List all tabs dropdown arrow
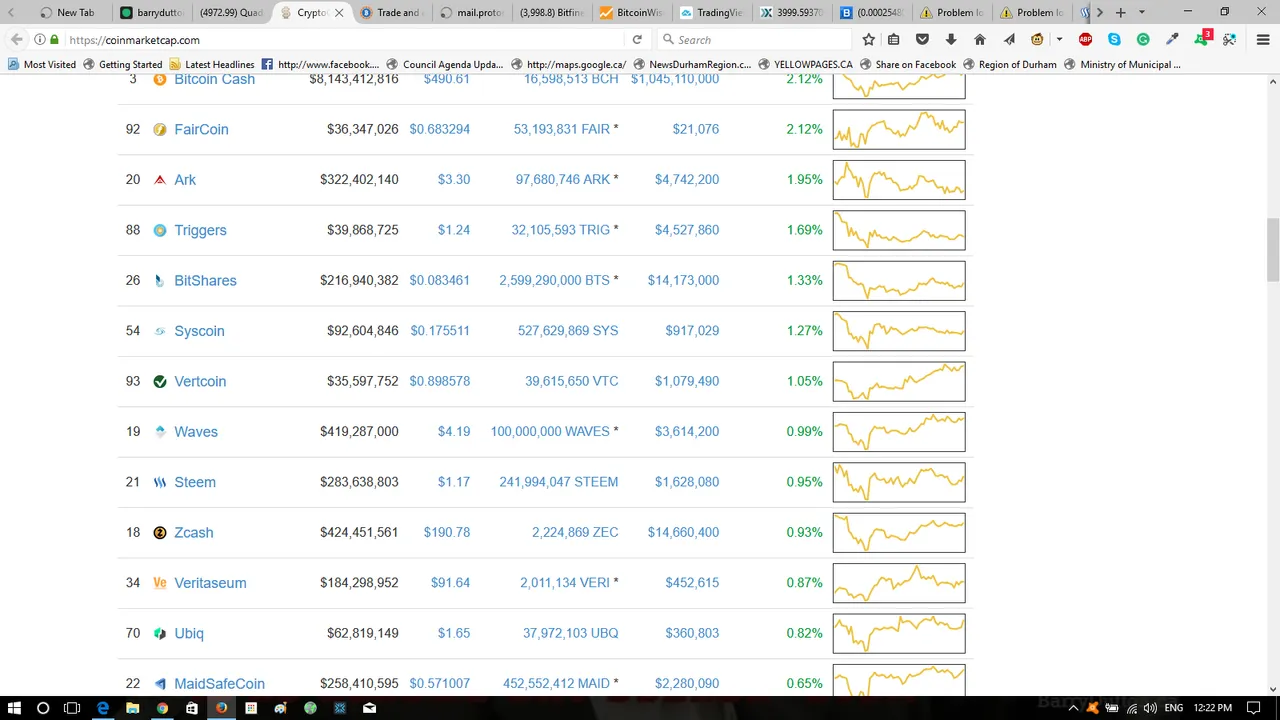This screenshot has width=1280, height=720. pyautogui.click(x=1142, y=13)
